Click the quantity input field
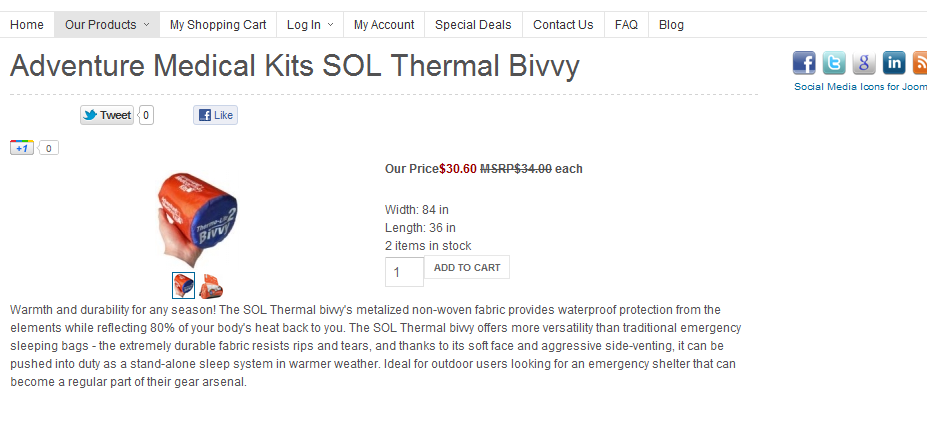This screenshot has height=426, width=927. point(404,272)
